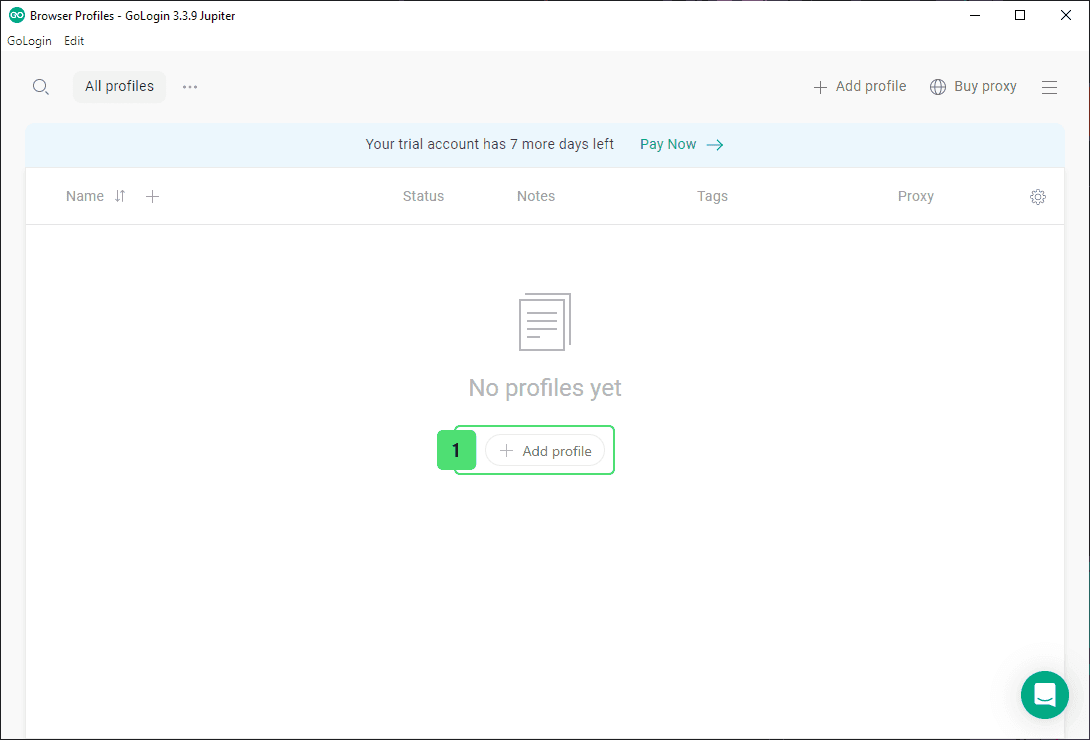This screenshot has width=1090, height=740.
Task: Sort profiles using the Name sort arrows
Action: (120, 196)
